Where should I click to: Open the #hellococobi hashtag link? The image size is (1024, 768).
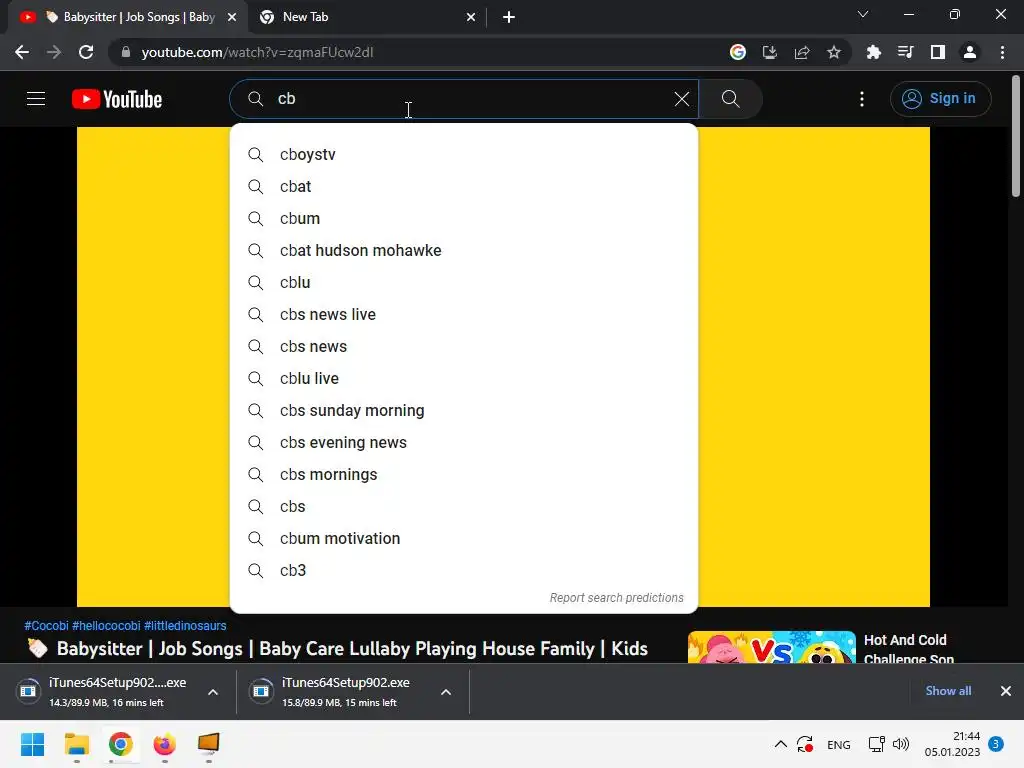tap(106, 626)
